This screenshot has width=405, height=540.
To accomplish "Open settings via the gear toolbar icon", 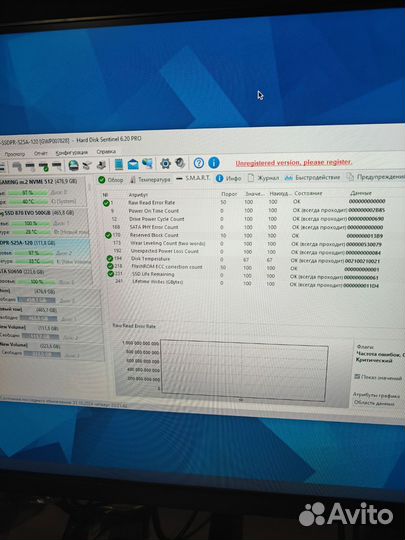I will (166, 163).
